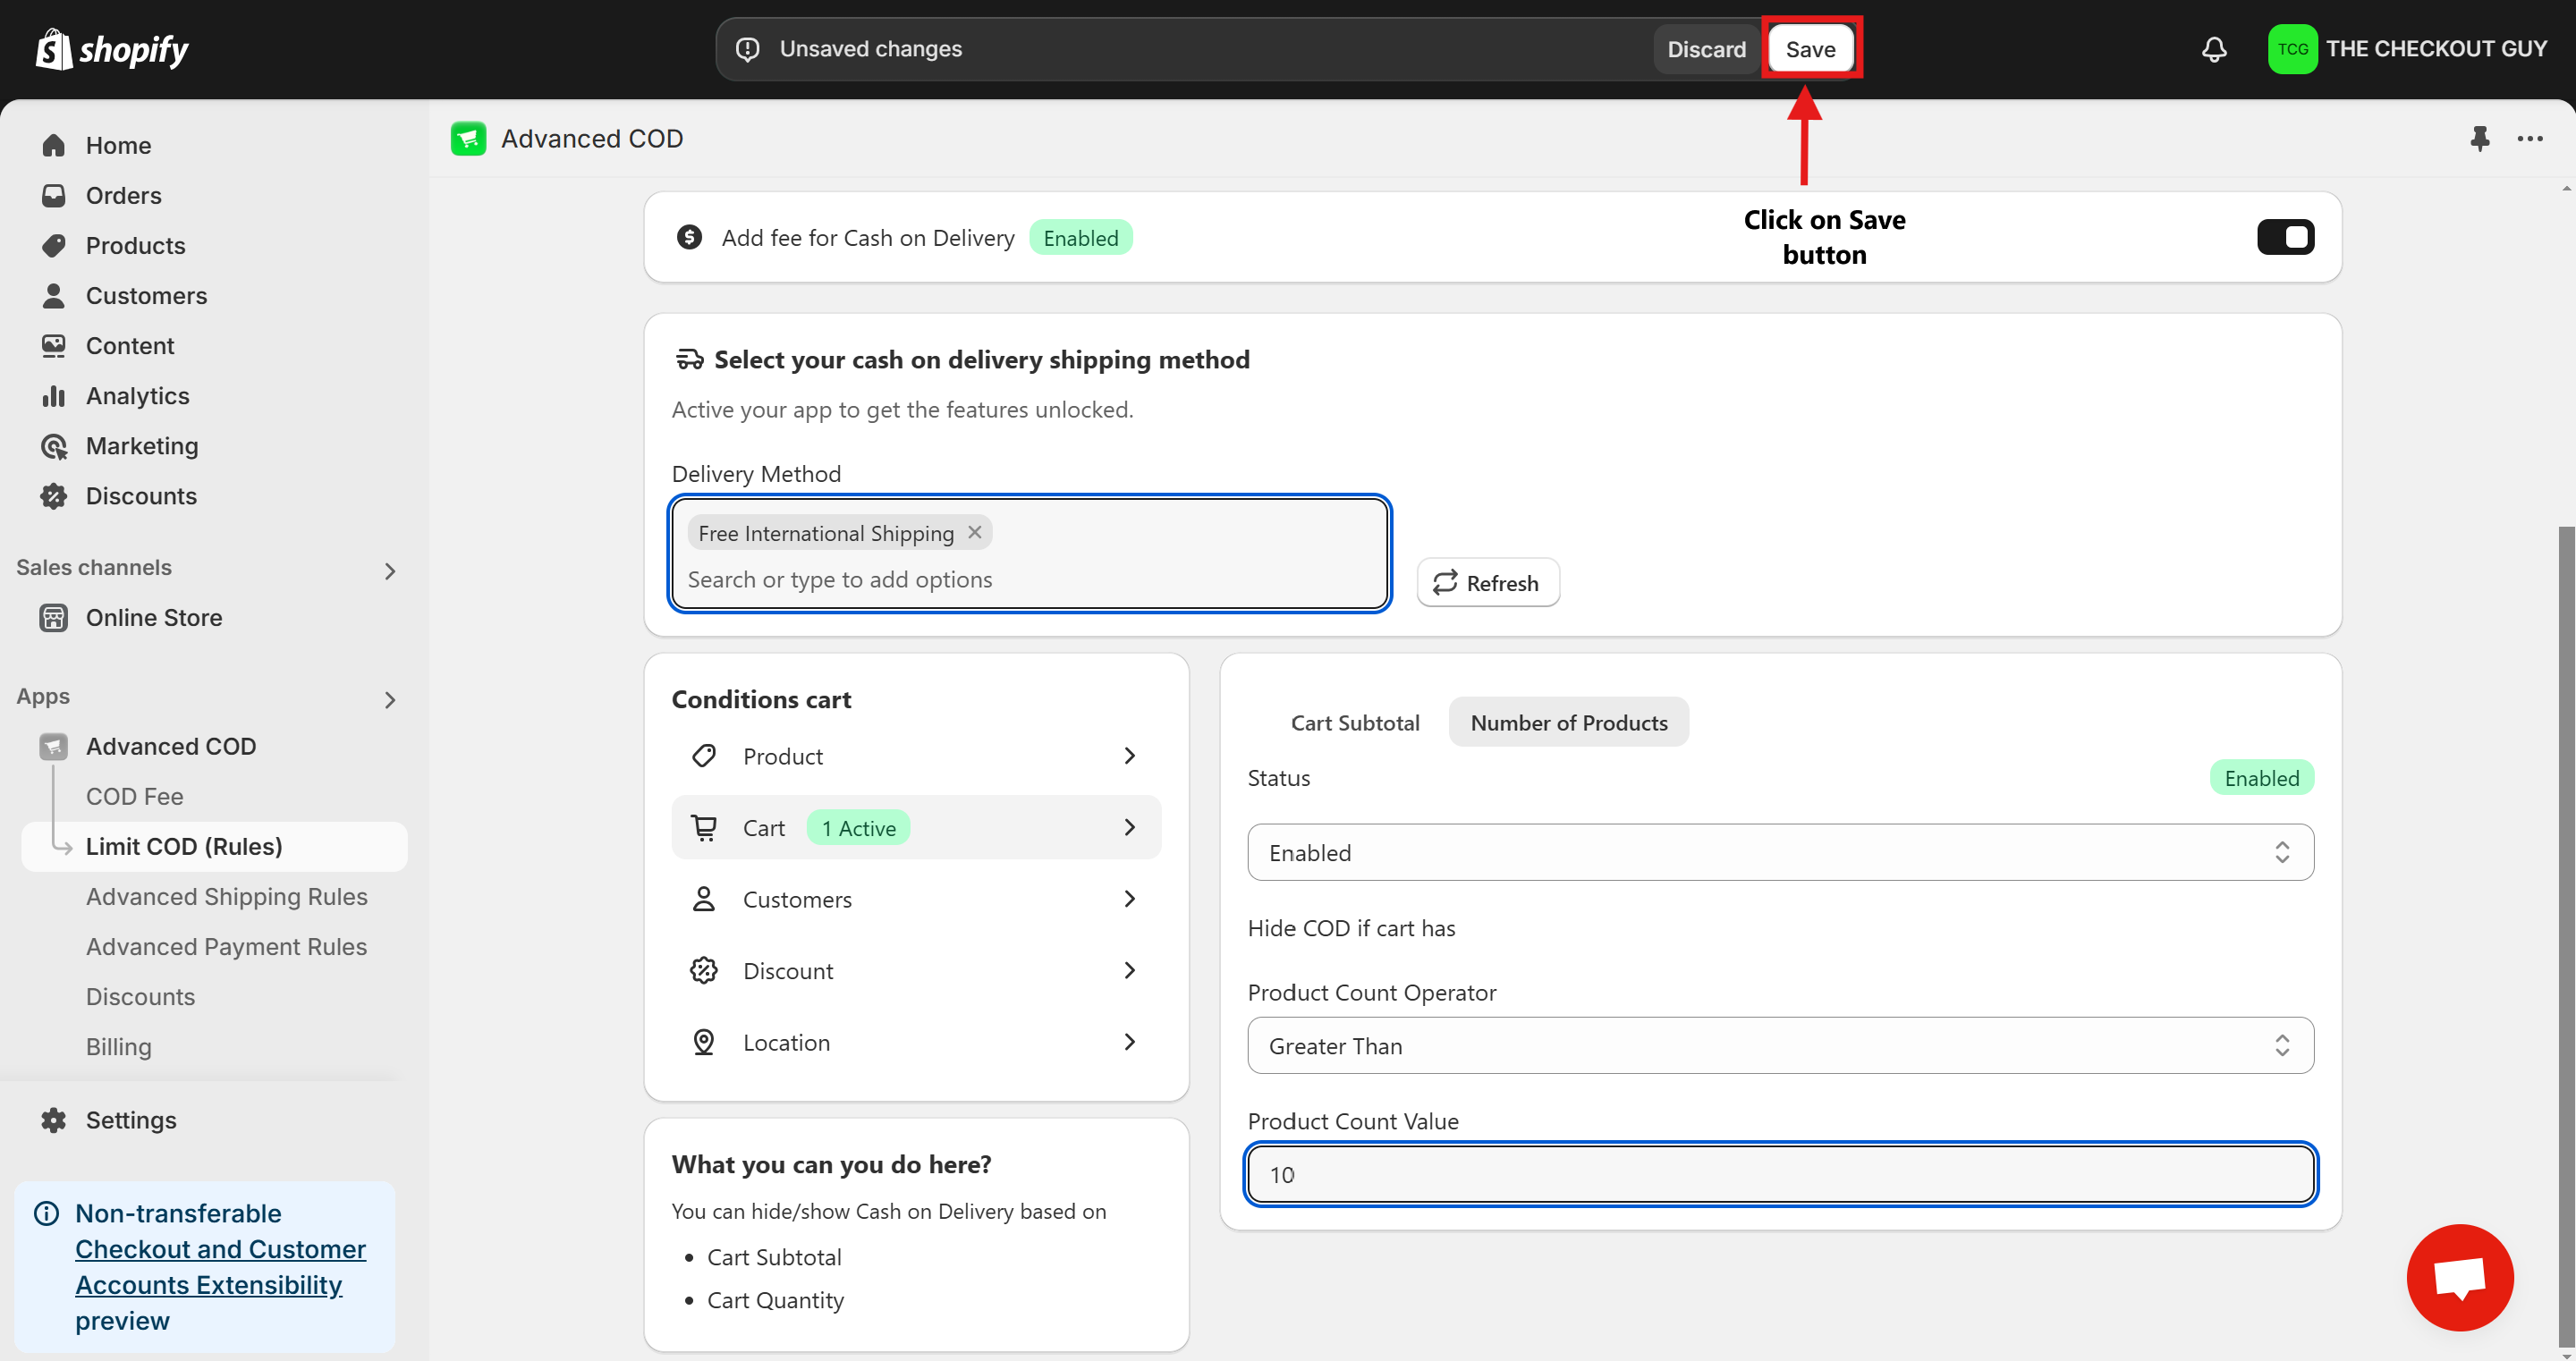Click the Marketing target icon
This screenshot has width=2576, height=1361.
pyautogui.click(x=54, y=446)
